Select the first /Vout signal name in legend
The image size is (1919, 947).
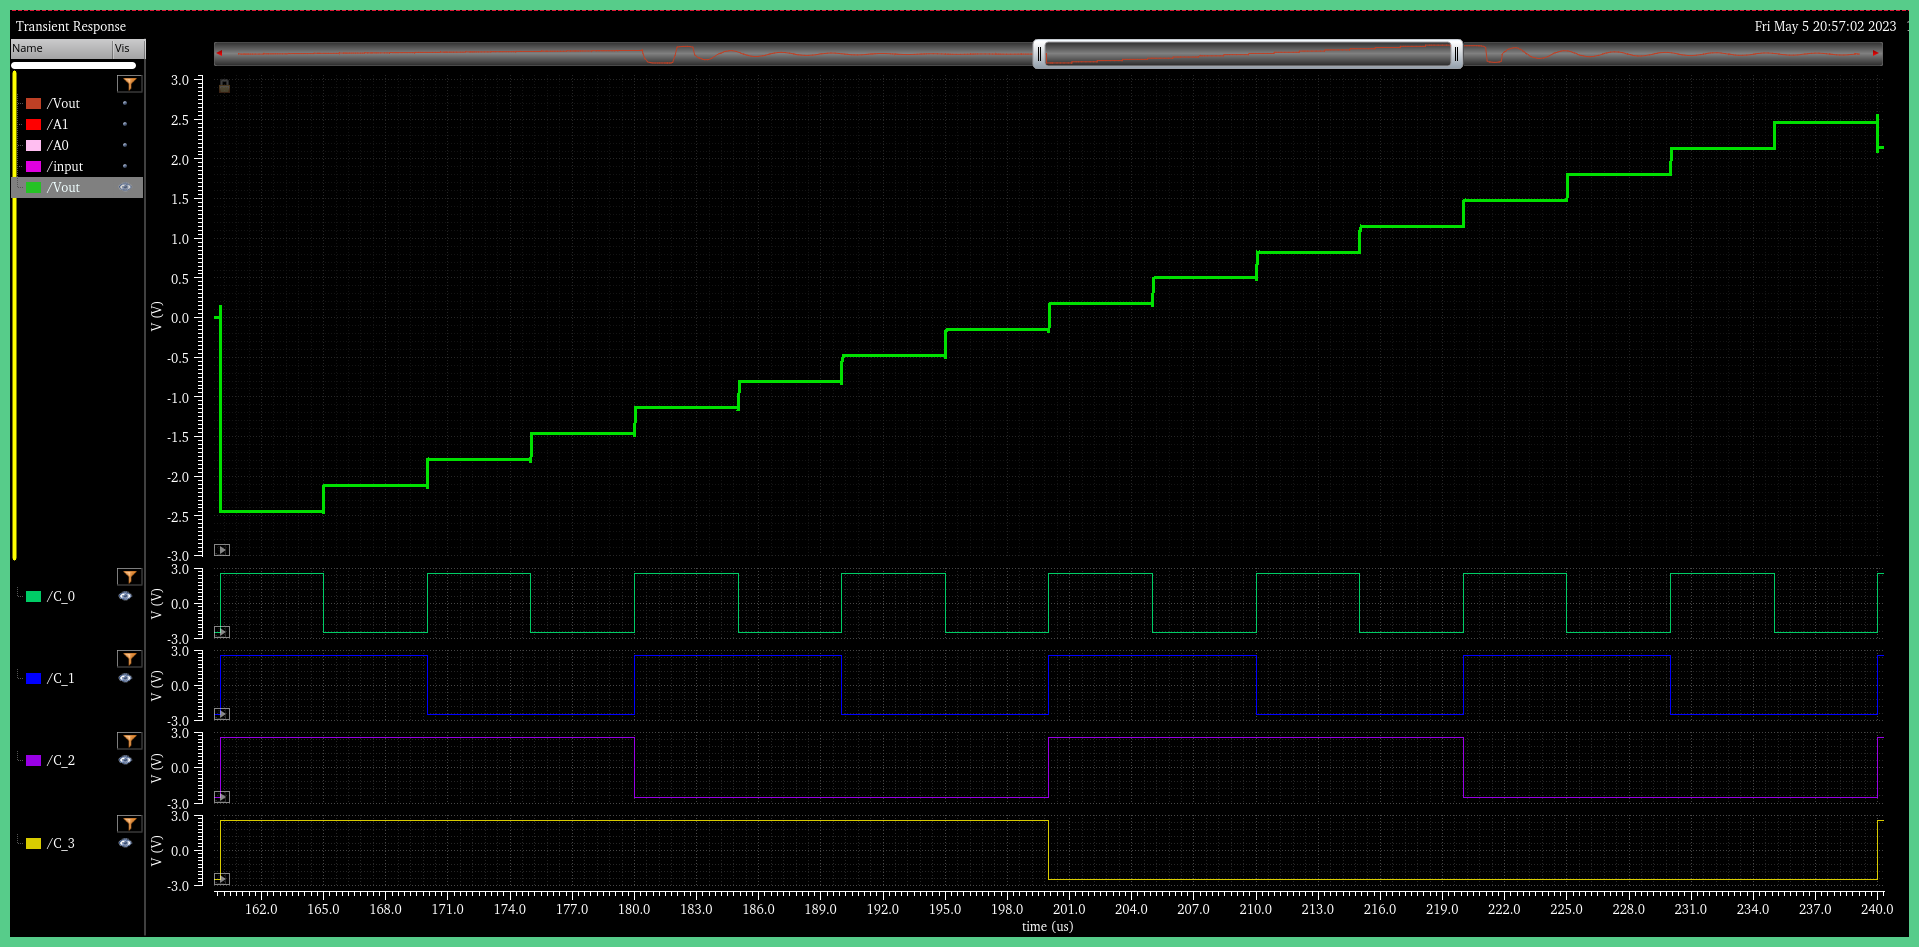click(63, 103)
